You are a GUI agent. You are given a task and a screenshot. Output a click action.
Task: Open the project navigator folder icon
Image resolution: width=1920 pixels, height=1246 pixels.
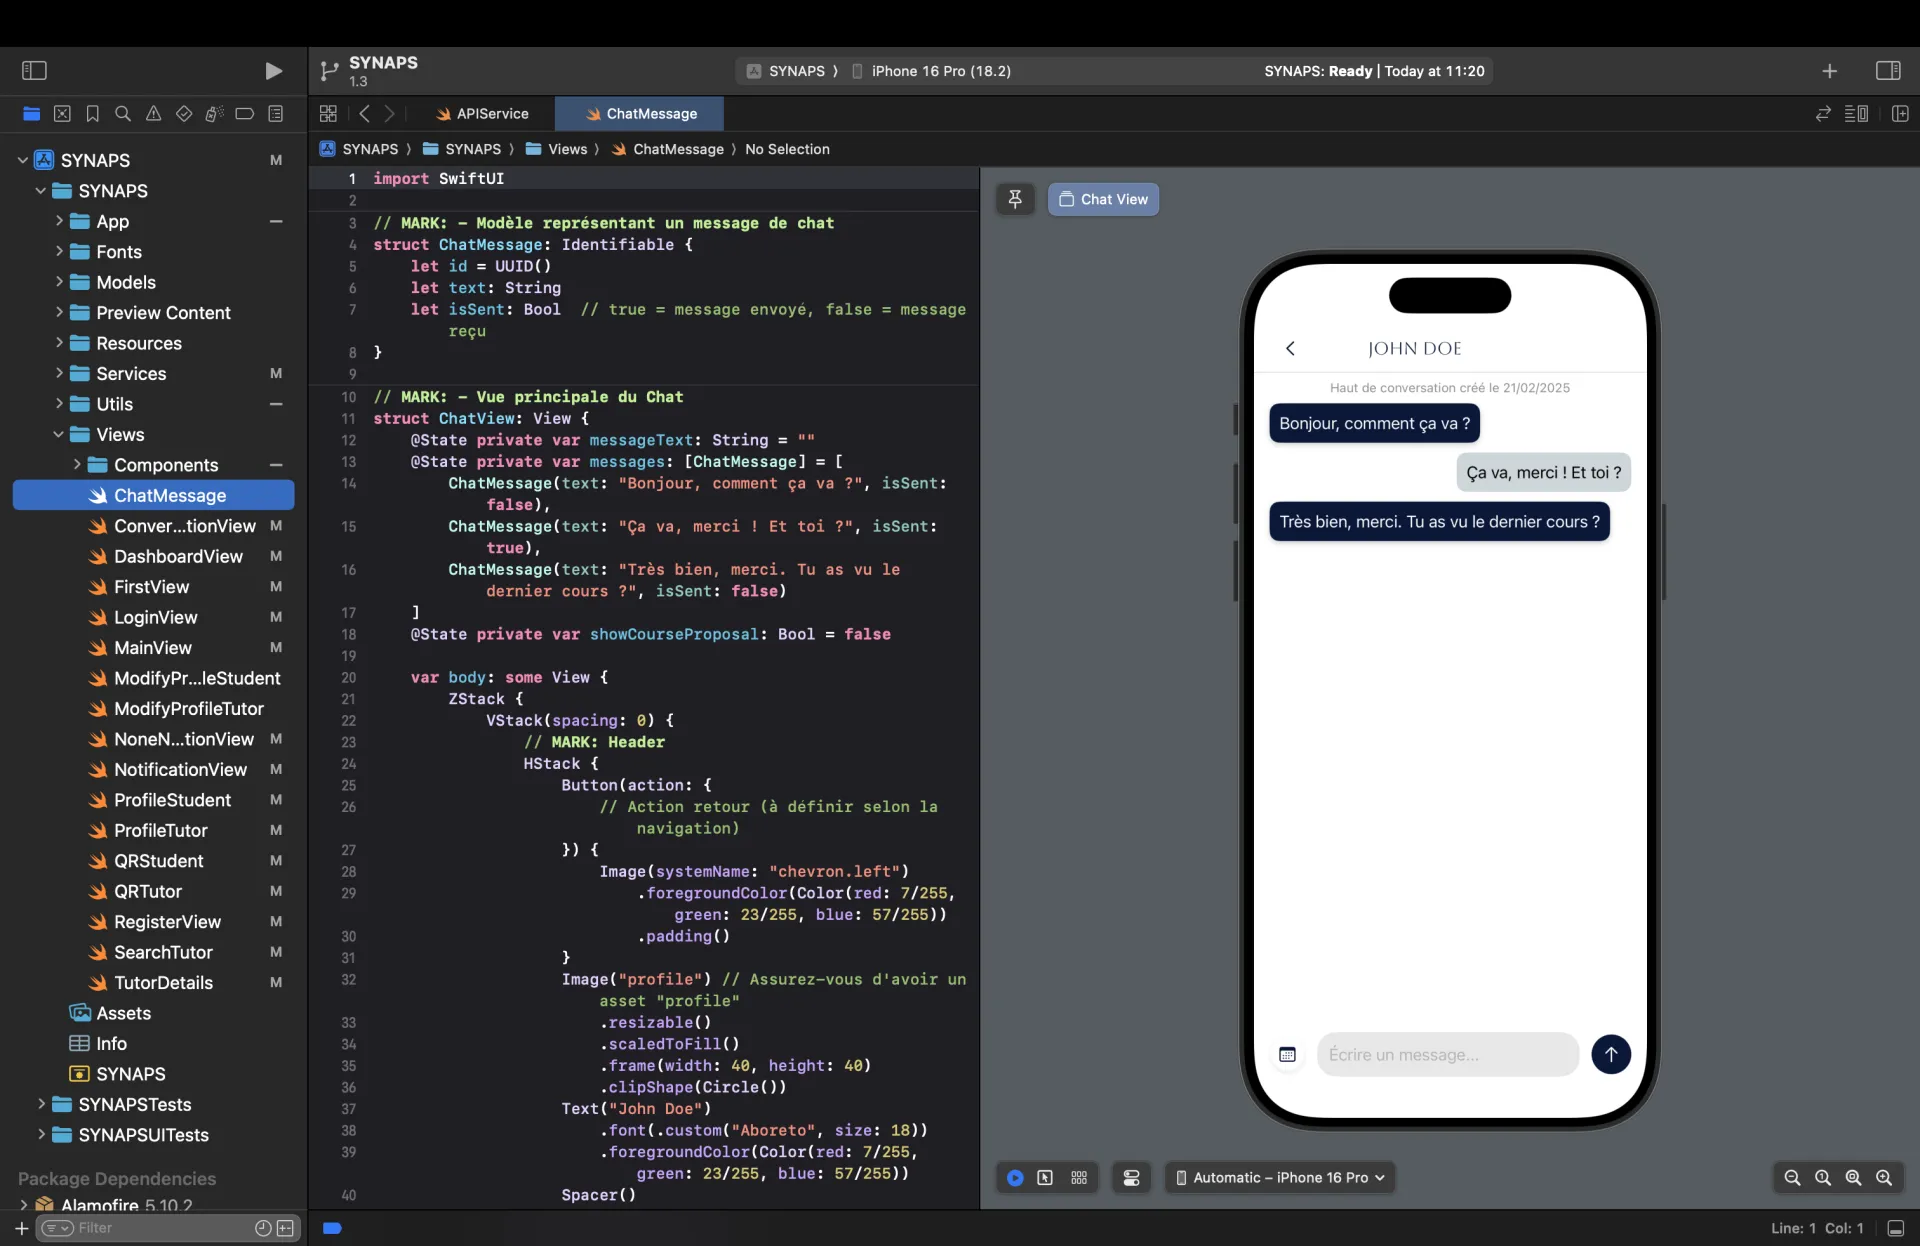(31, 114)
